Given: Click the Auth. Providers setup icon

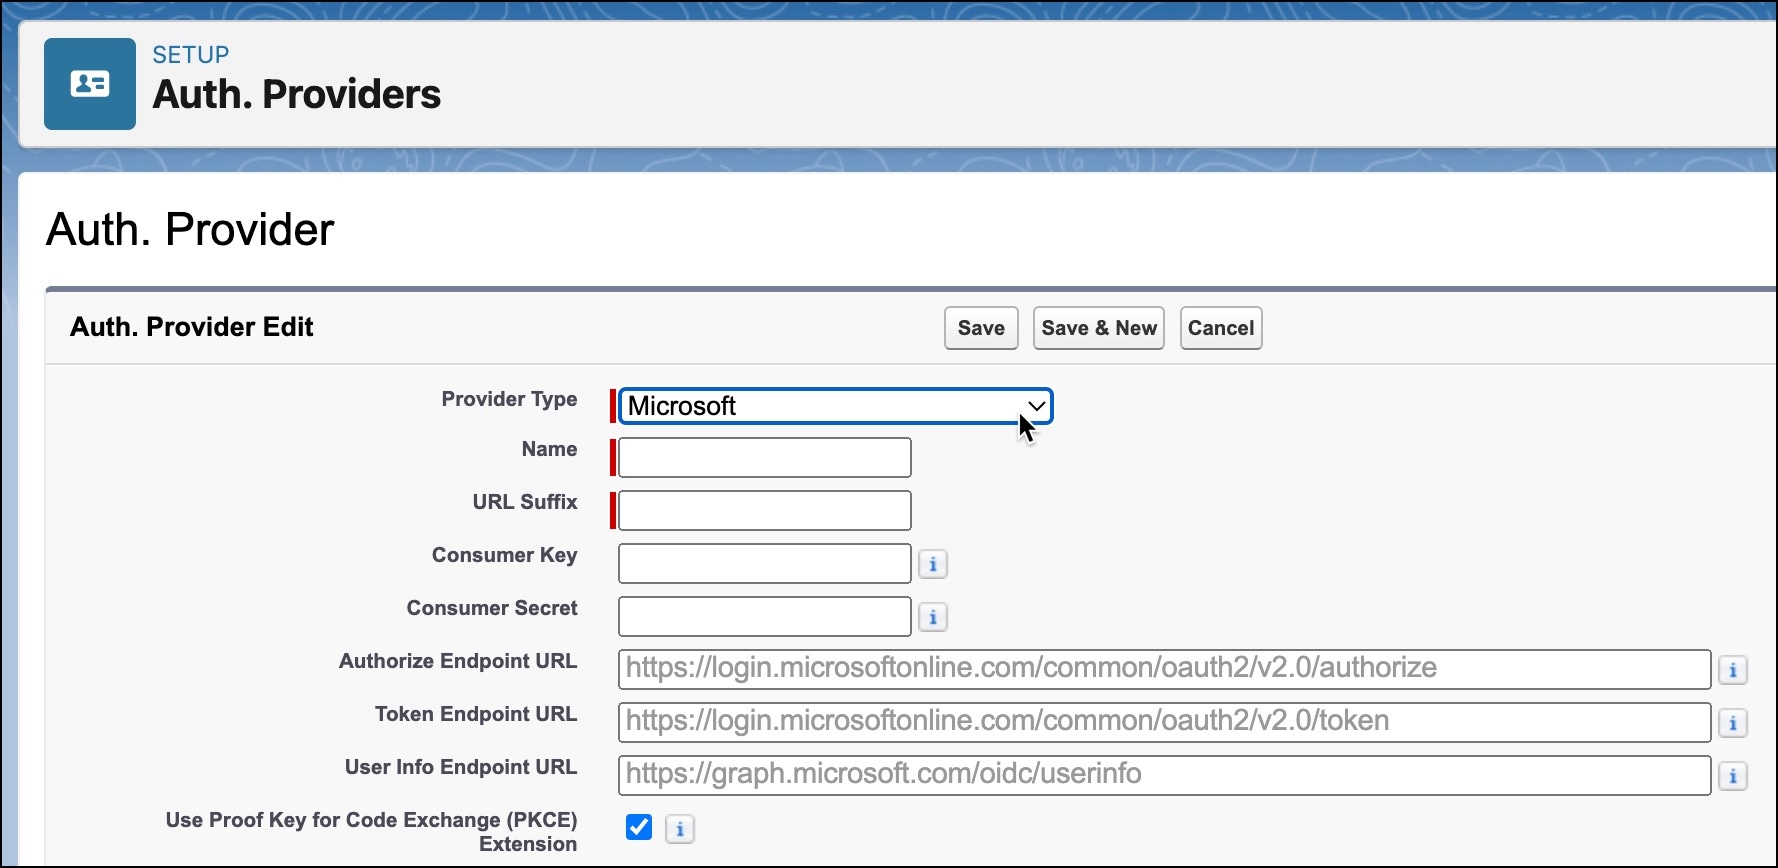Looking at the screenshot, I should click(x=90, y=84).
